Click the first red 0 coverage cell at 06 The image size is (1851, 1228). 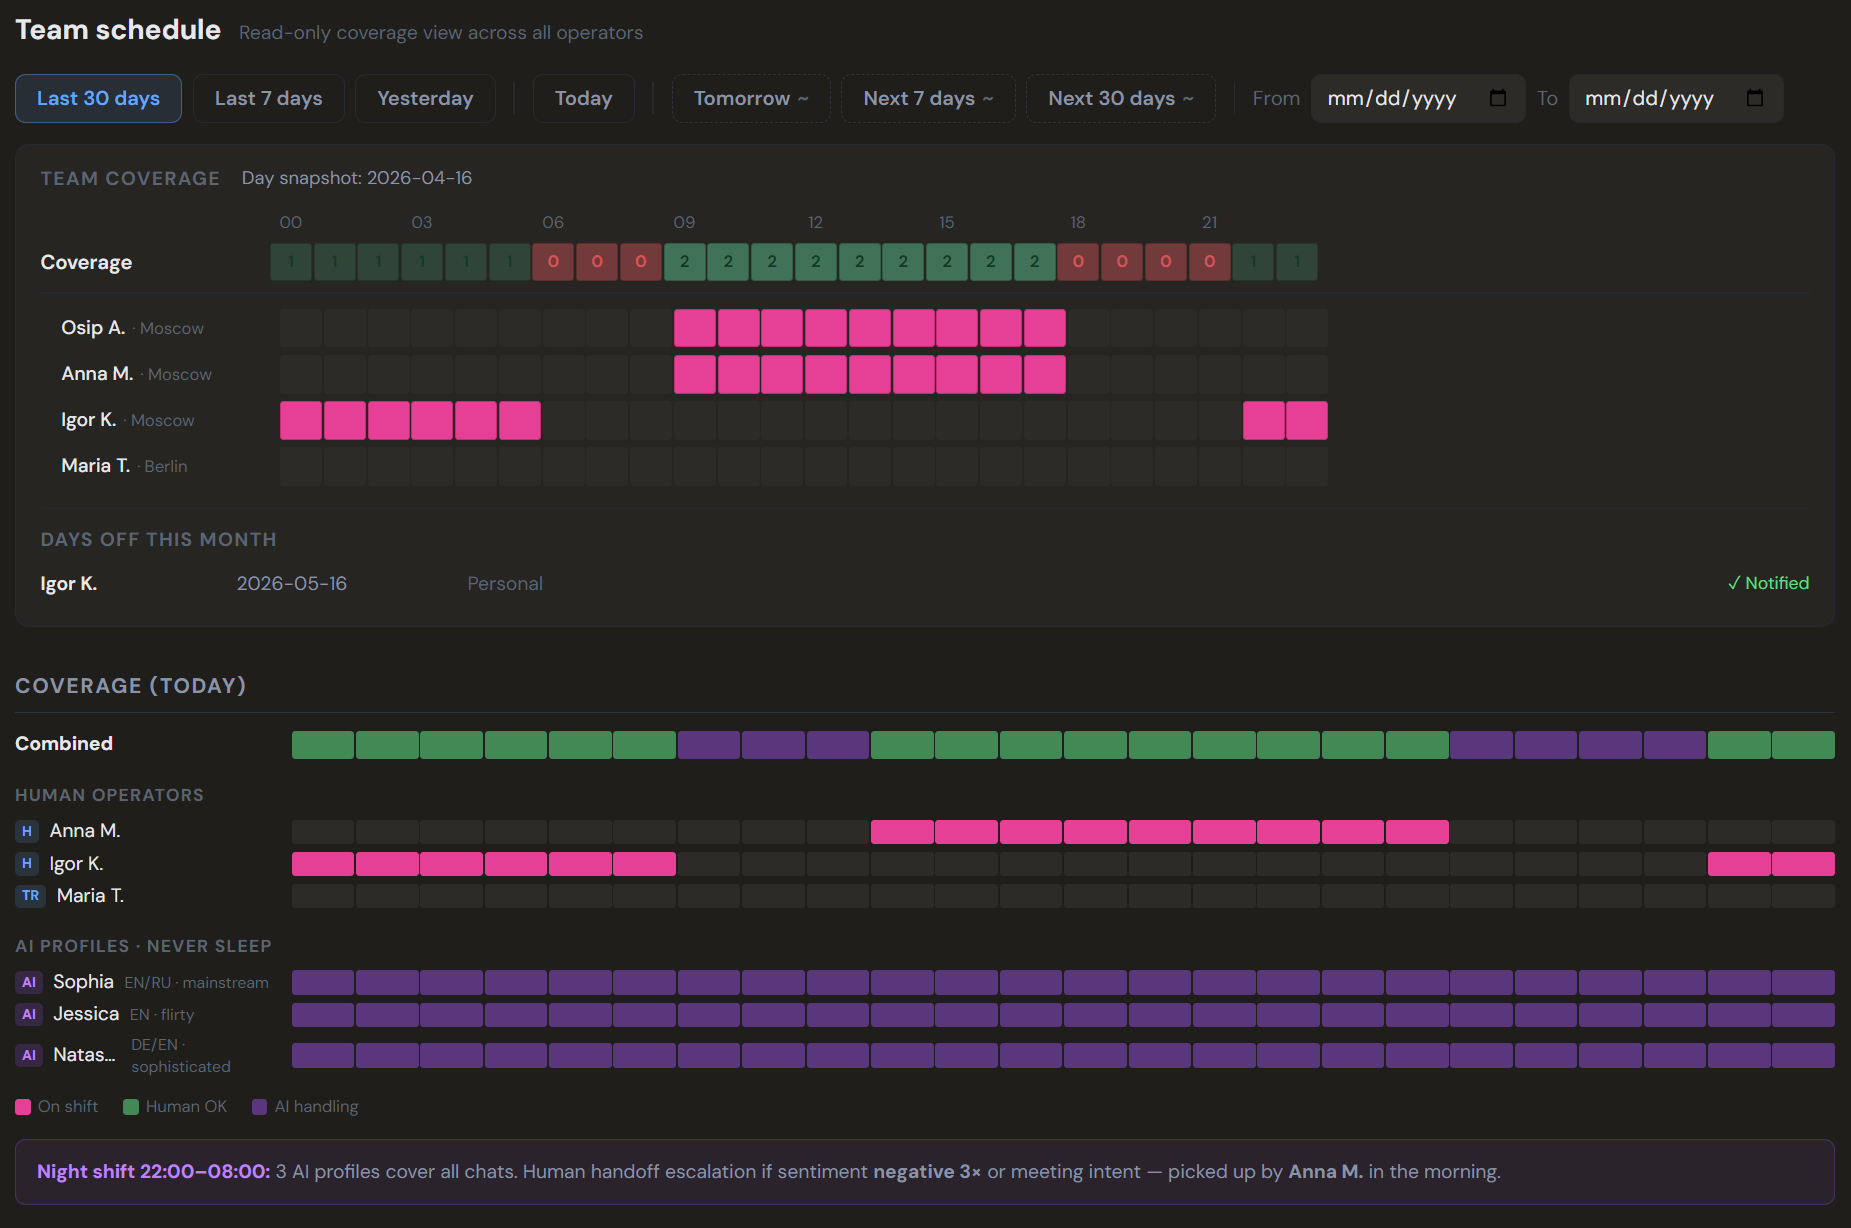(x=553, y=262)
